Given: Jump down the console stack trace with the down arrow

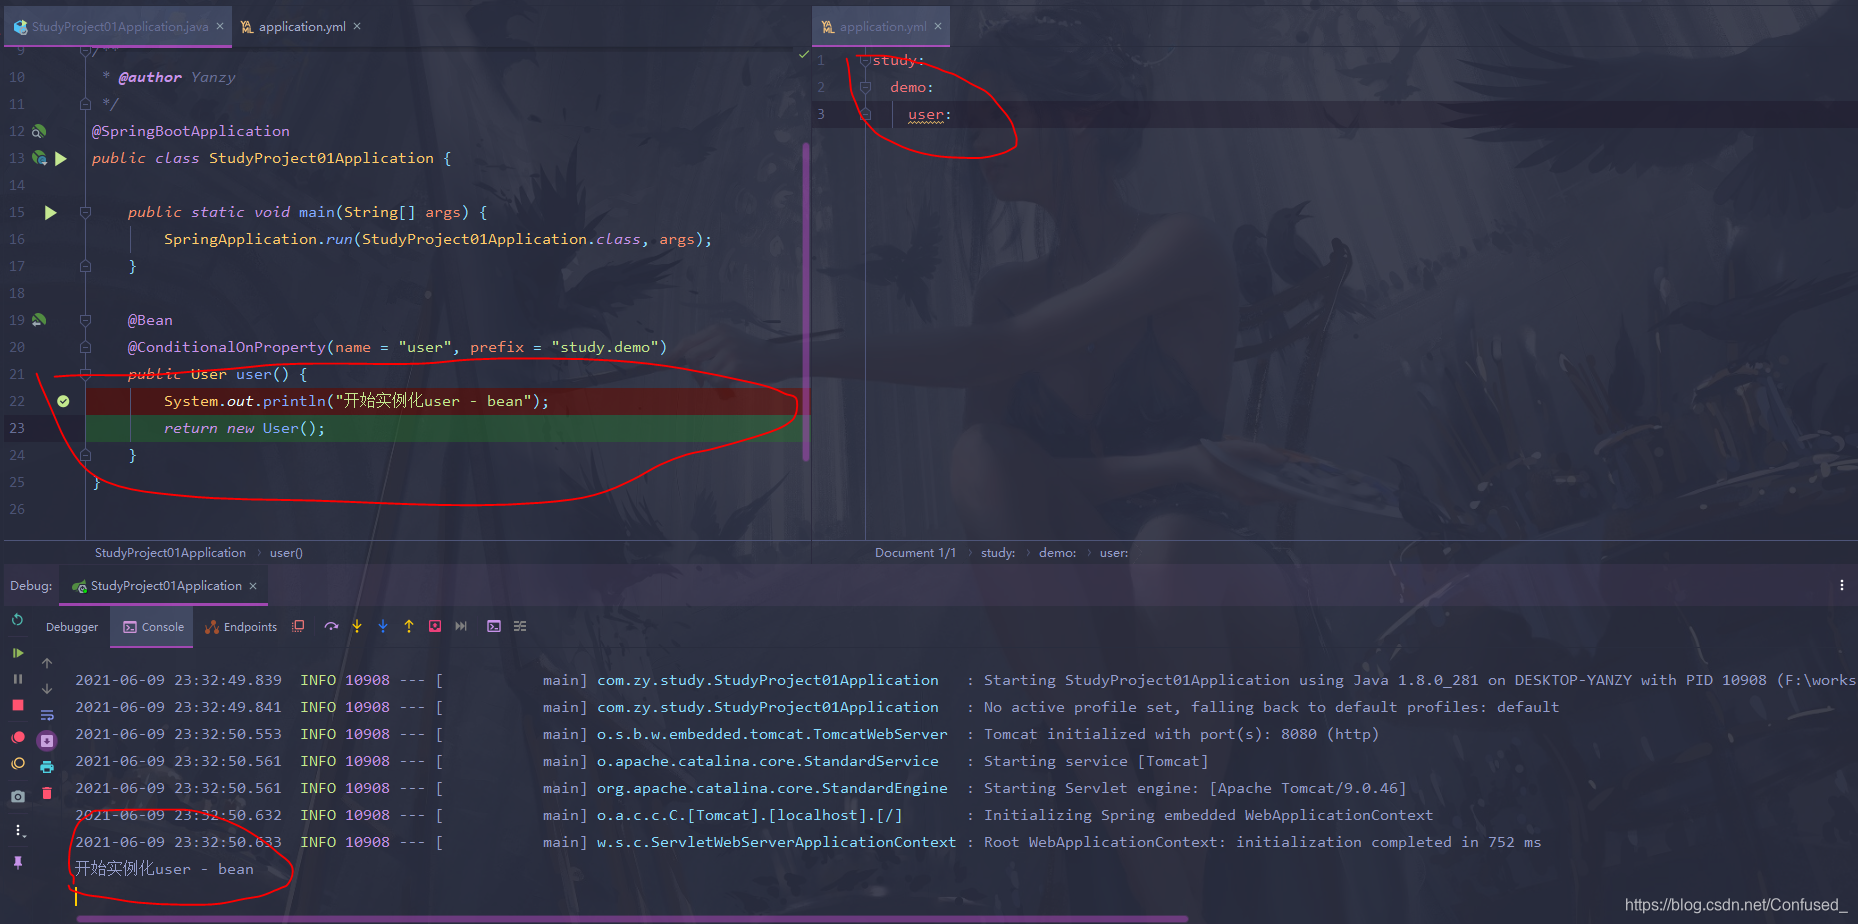Looking at the screenshot, I should [47, 689].
